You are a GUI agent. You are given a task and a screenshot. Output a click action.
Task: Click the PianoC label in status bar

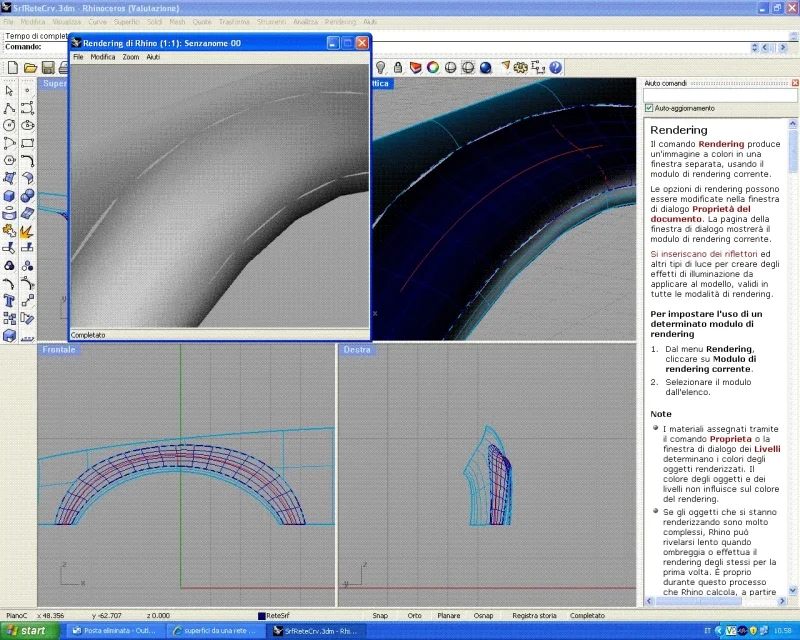pyautogui.click(x=17, y=616)
